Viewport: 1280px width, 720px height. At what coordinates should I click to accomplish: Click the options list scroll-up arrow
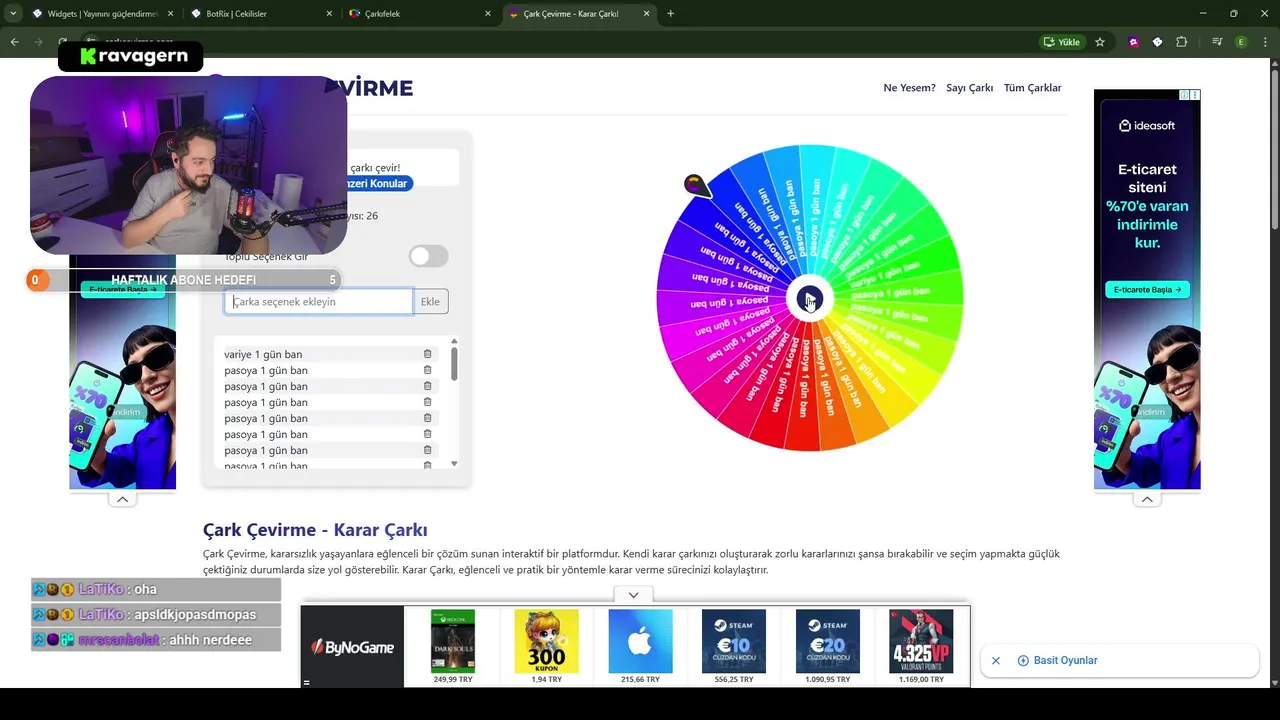(x=454, y=341)
